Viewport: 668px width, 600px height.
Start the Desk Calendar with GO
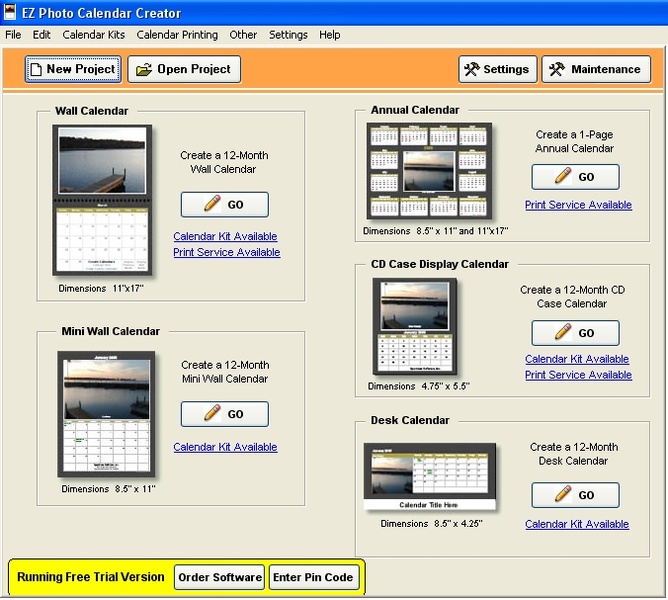[576, 495]
